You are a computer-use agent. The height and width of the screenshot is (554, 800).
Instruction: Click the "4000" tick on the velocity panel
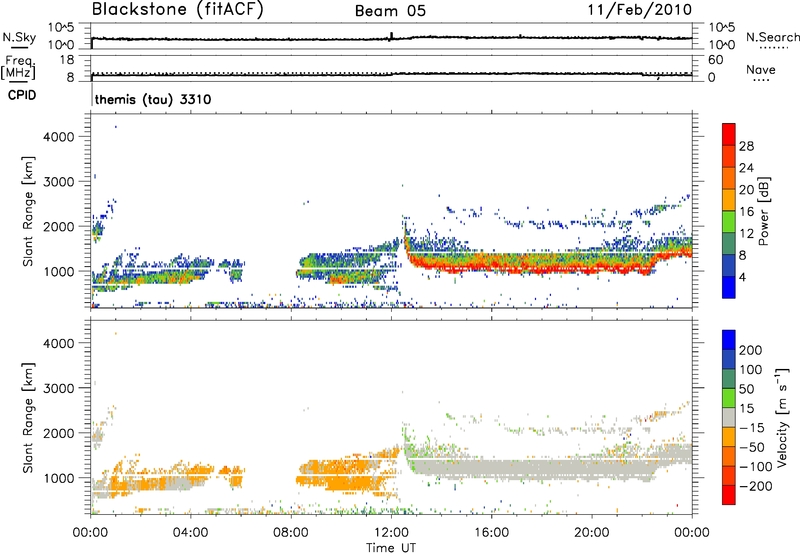[x=58, y=343]
